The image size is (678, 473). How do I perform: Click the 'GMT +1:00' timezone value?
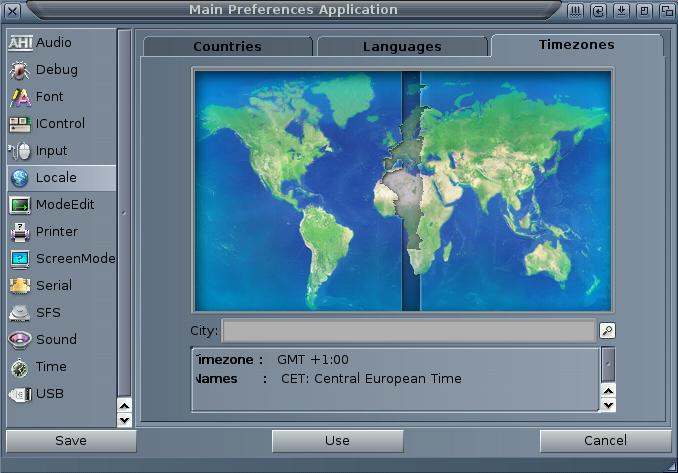[313, 360]
